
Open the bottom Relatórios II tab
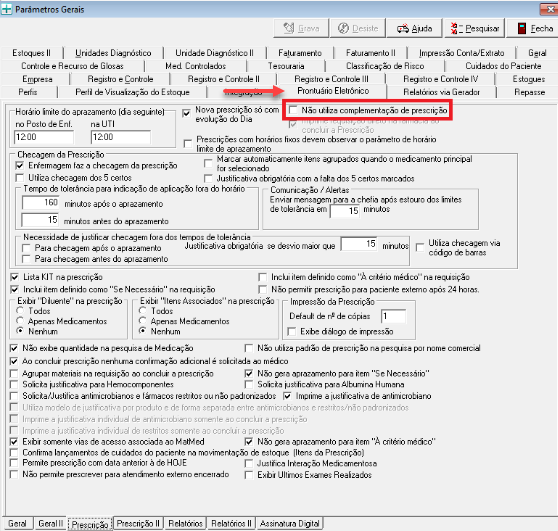click(x=231, y=524)
